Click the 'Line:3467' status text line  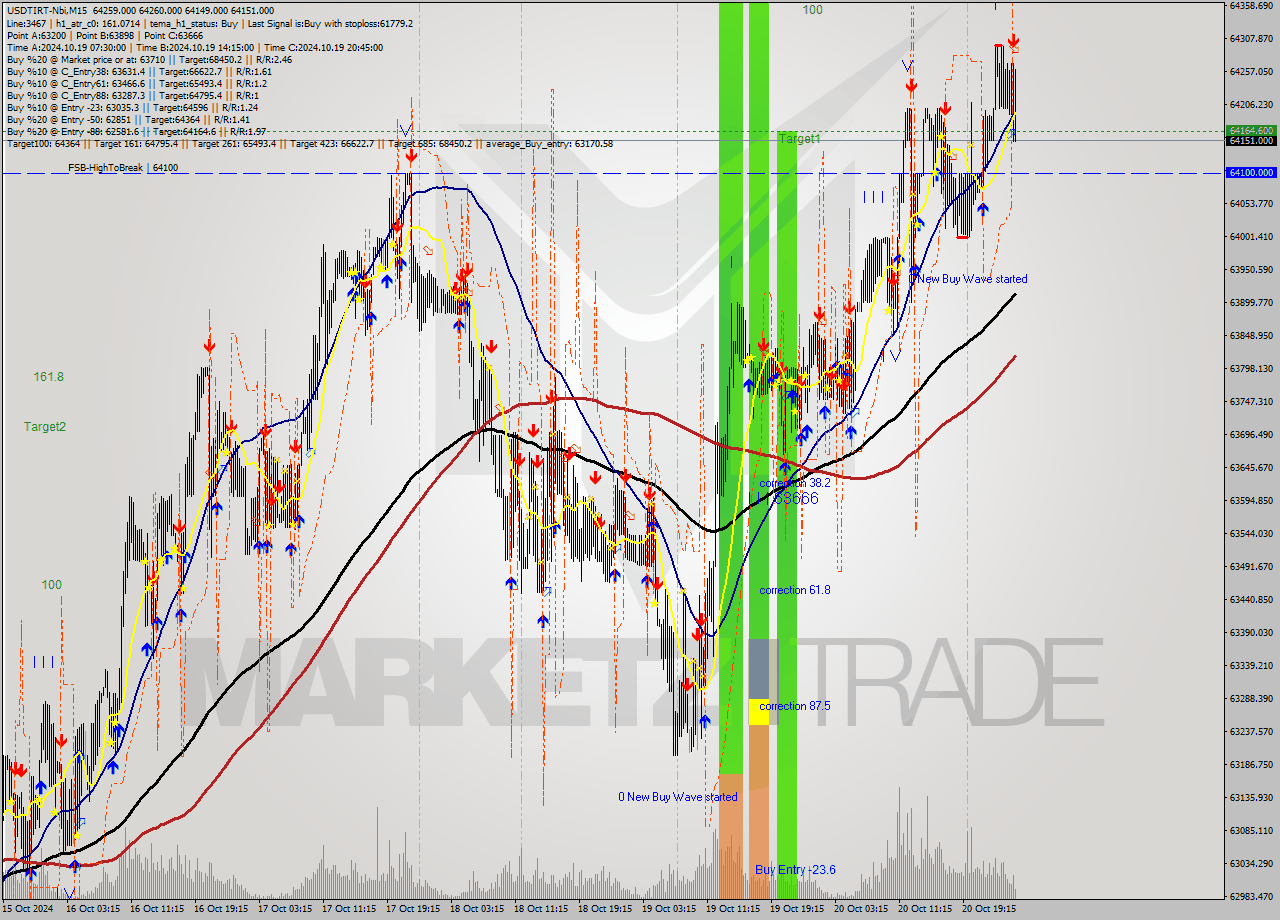pyautogui.click(x=209, y=23)
